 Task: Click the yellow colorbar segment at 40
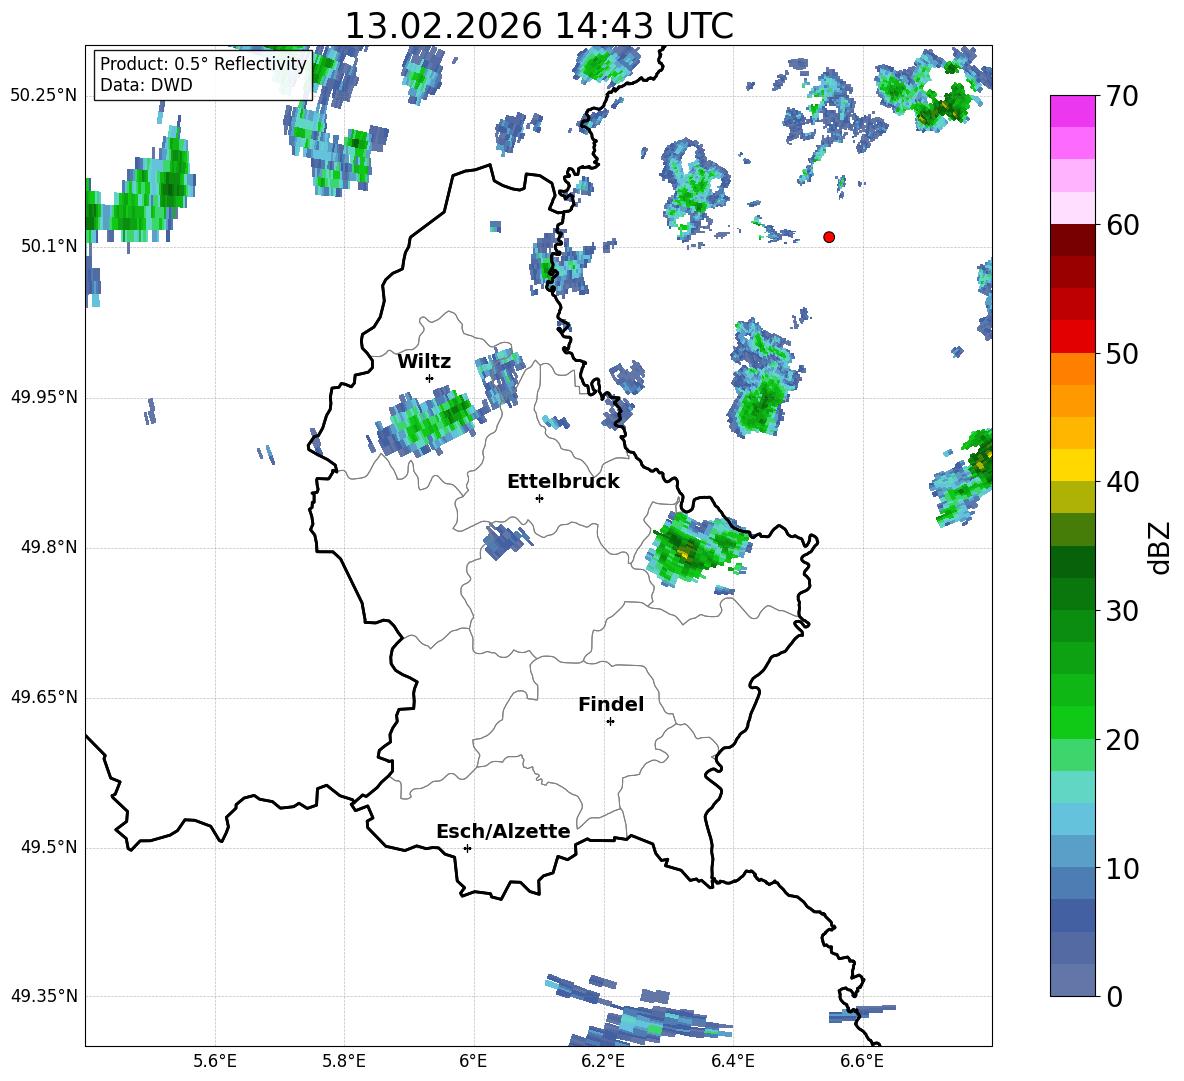pos(1072,466)
